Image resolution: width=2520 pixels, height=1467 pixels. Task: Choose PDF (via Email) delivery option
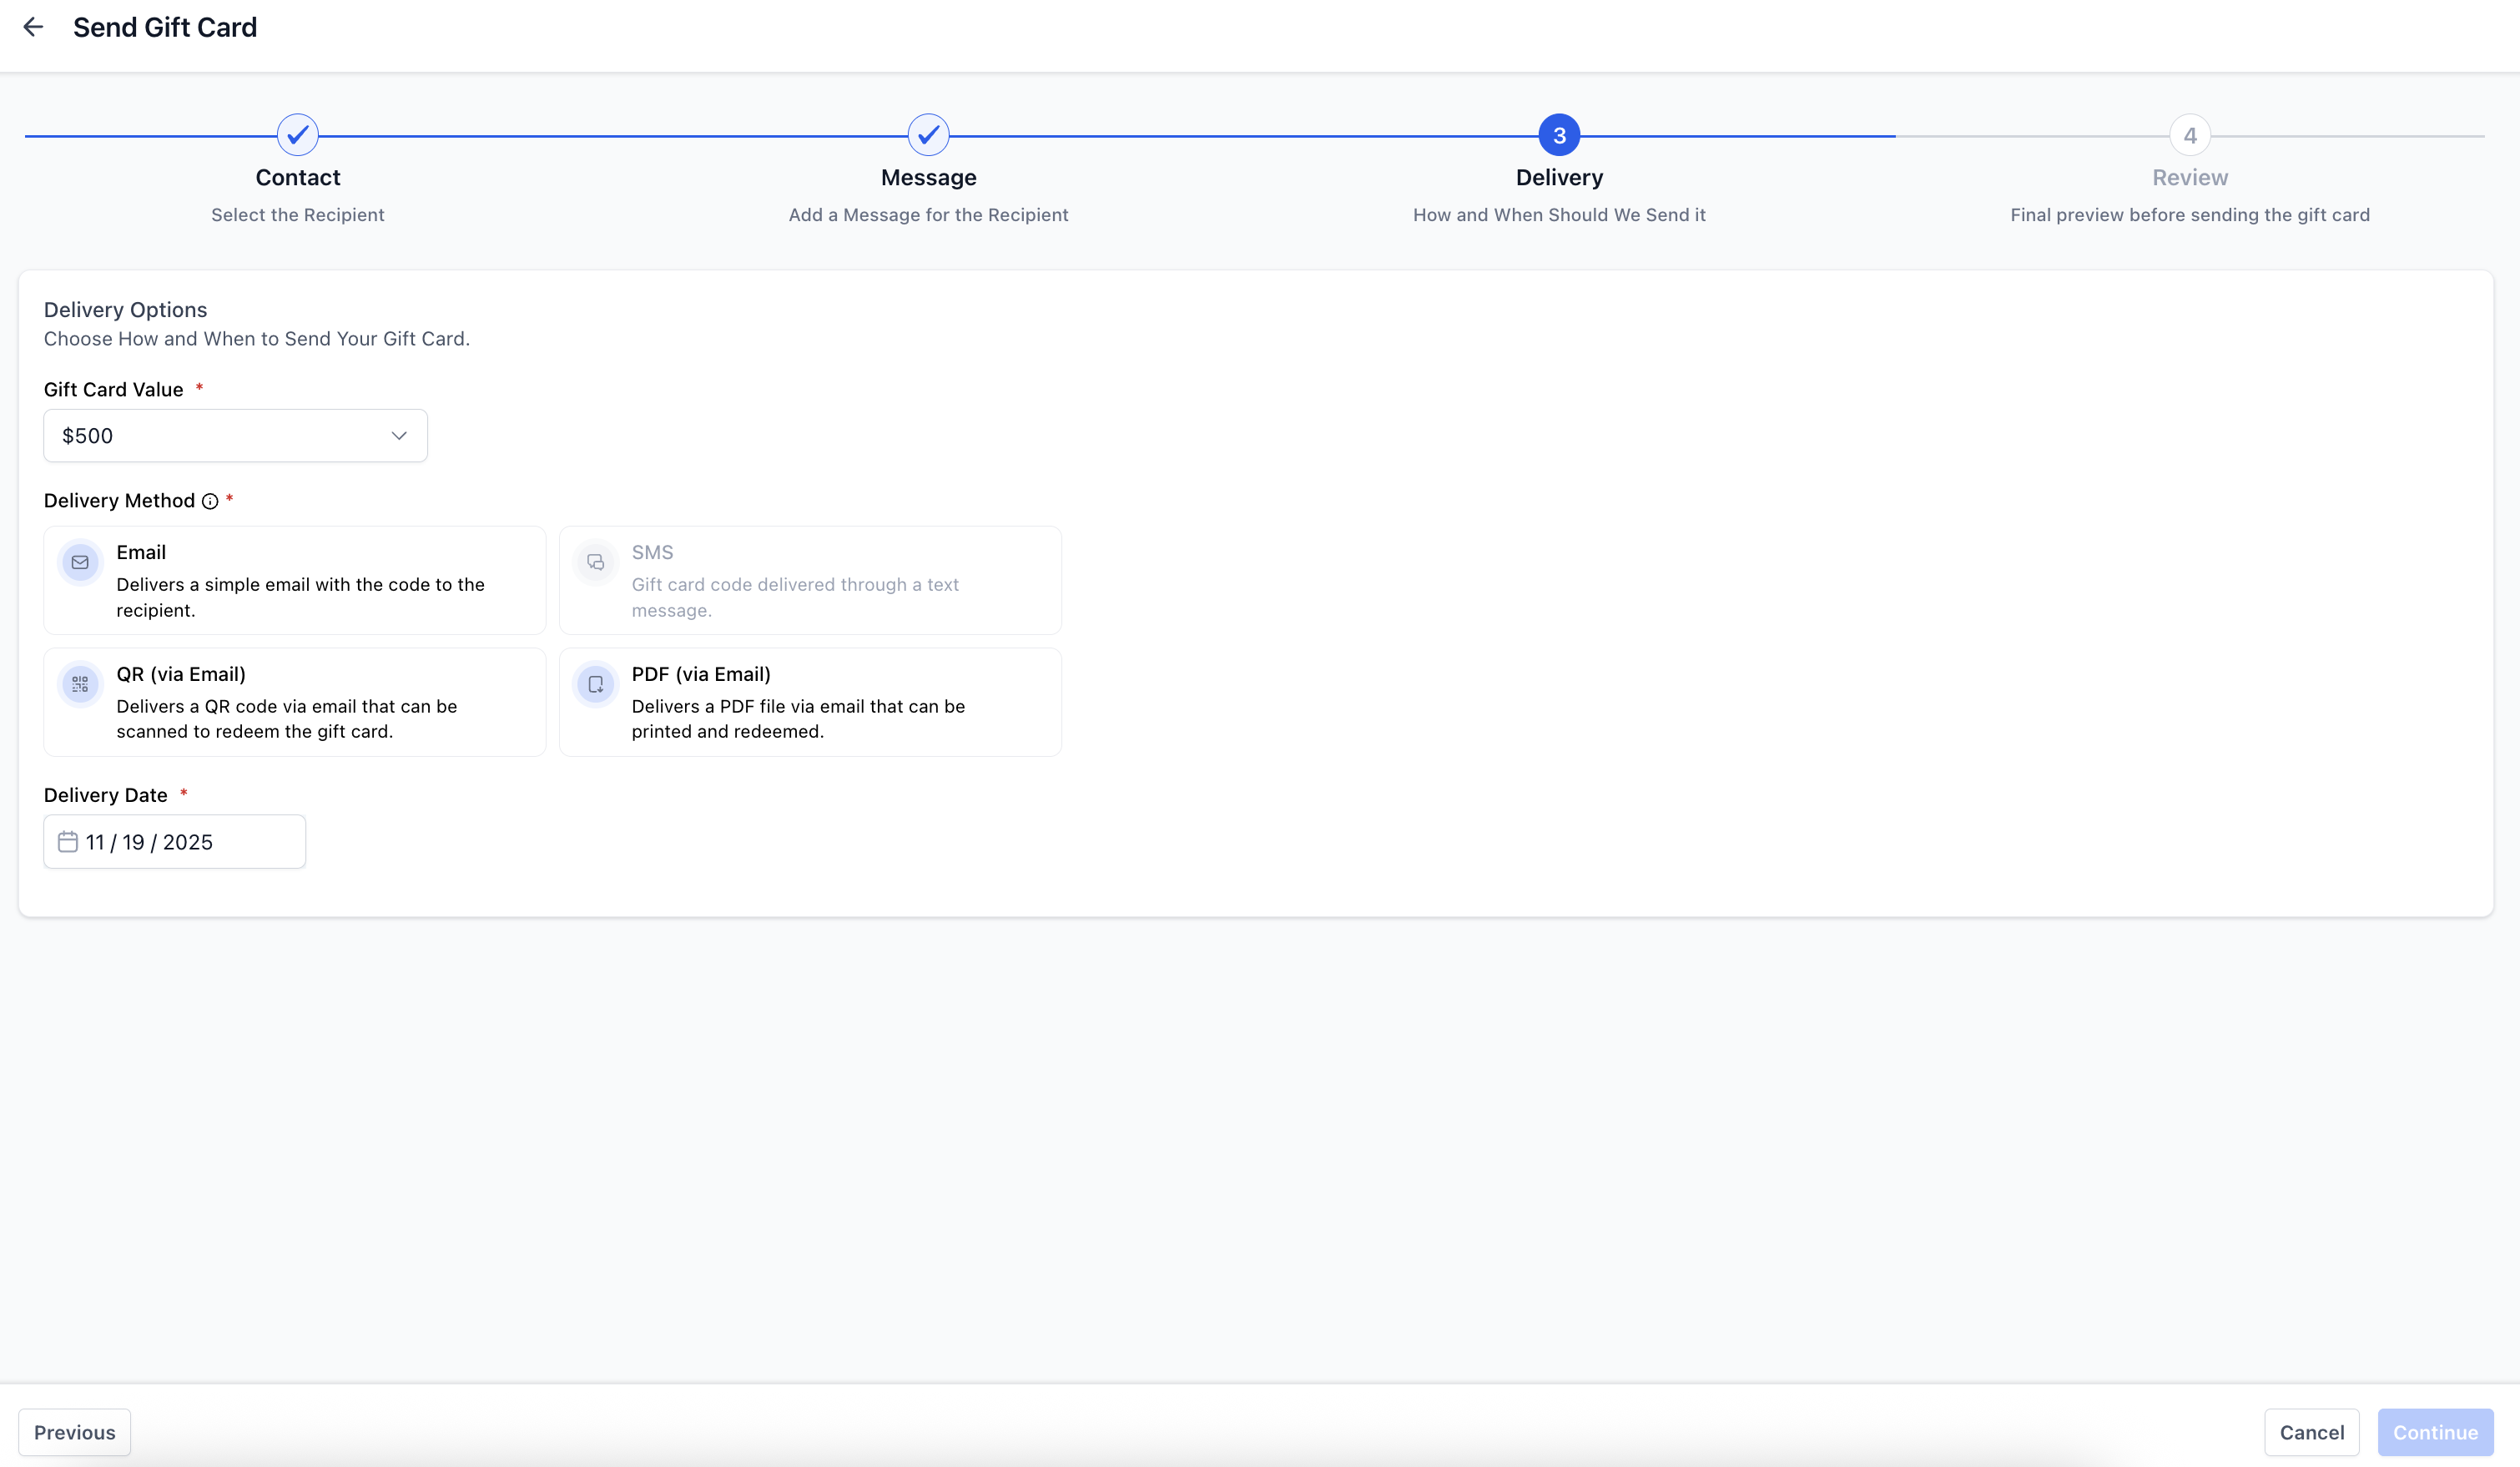(x=810, y=702)
